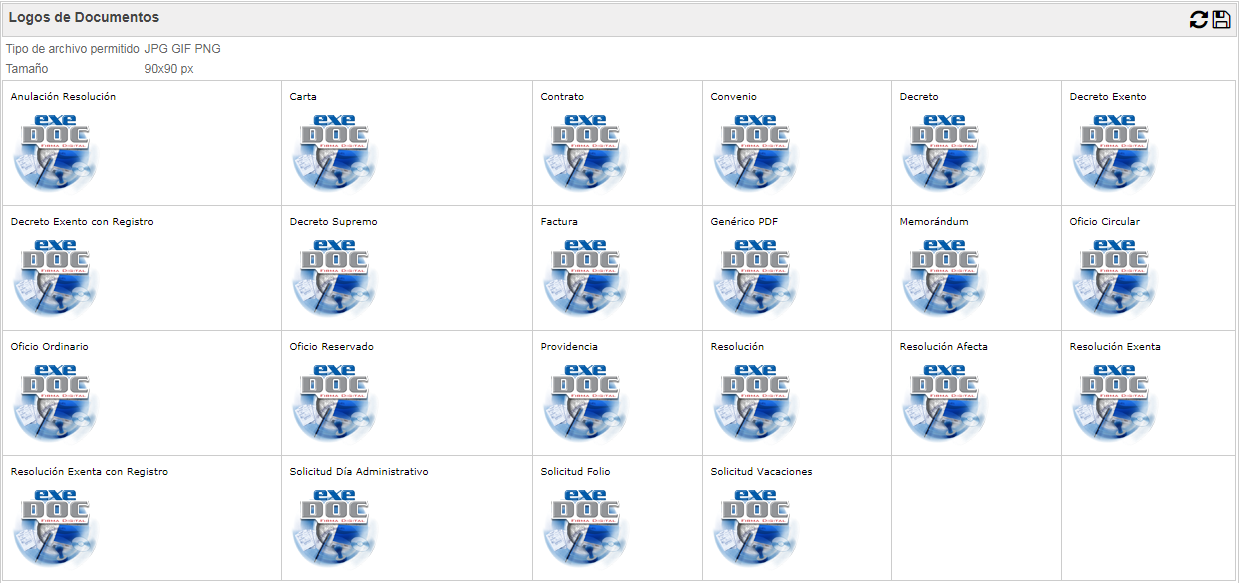Click the 'JPG GIF PNG' file types text
The image size is (1242, 583).
[x=183, y=49]
